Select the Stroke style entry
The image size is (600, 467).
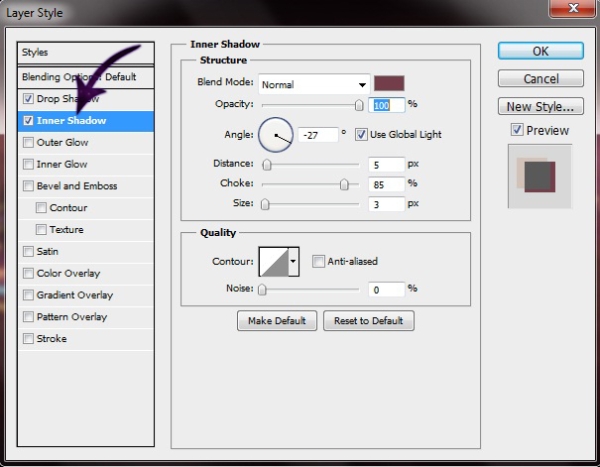coord(52,339)
